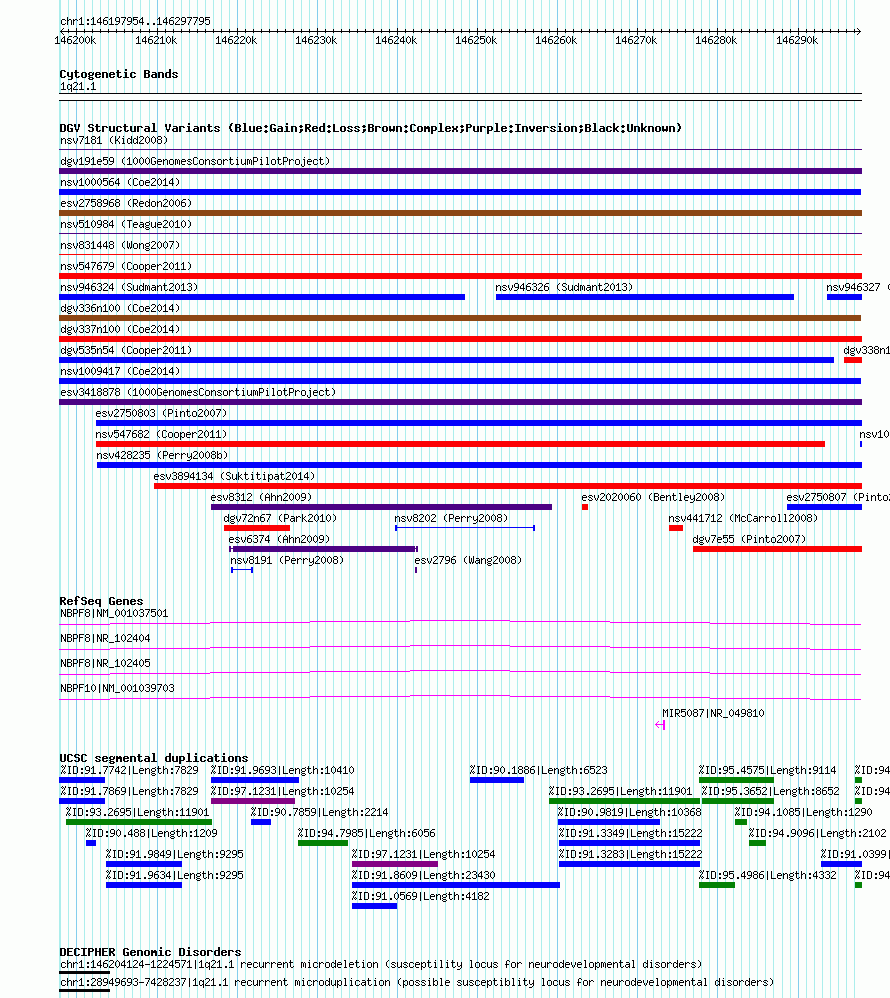Screen dimensions: 890x998
Task: Click the RefSeq Genes track heading
Action: (101, 601)
